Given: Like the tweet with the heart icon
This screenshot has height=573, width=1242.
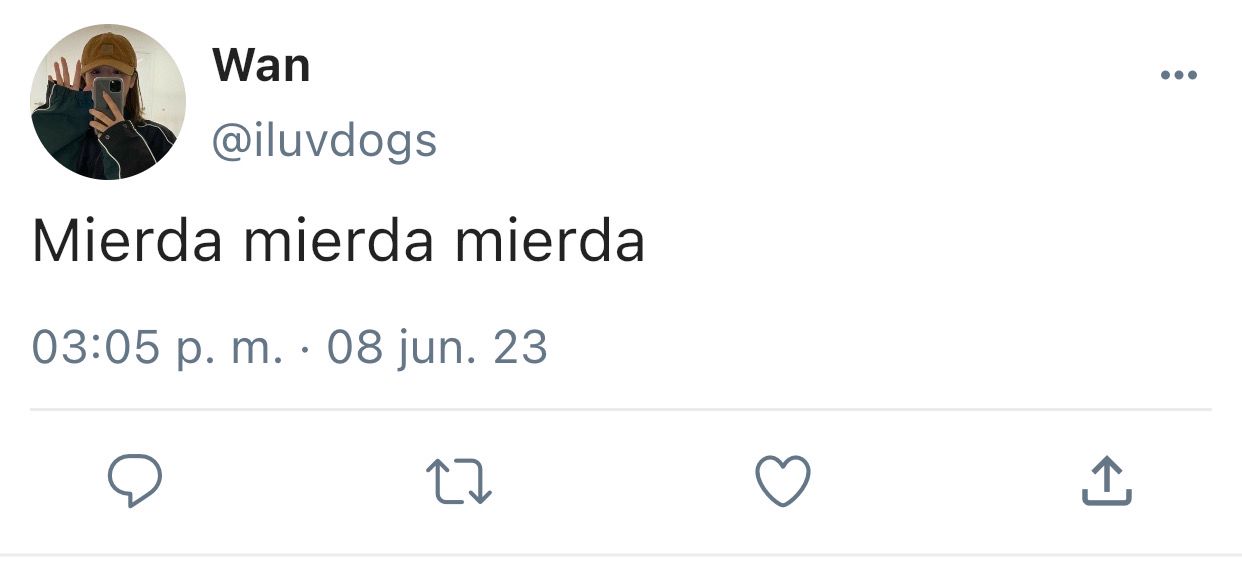Looking at the screenshot, I should pos(781,481).
